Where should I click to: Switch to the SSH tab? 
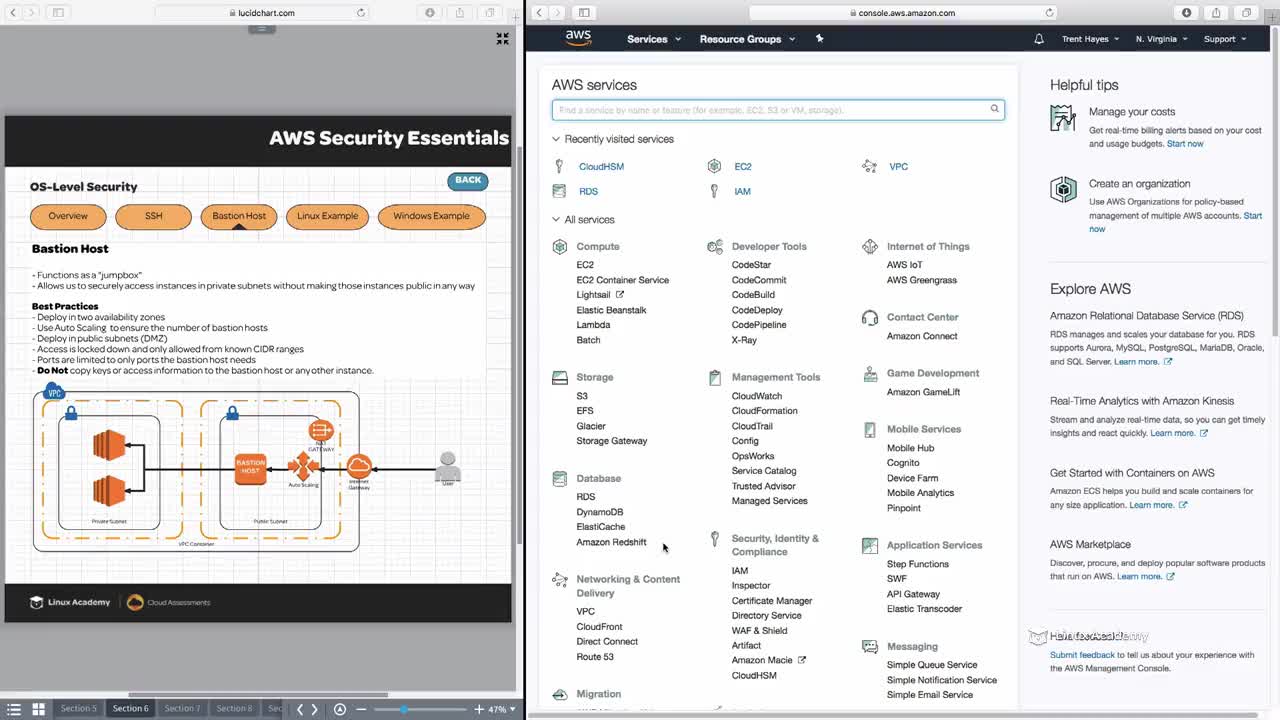(x=153, y=216)
